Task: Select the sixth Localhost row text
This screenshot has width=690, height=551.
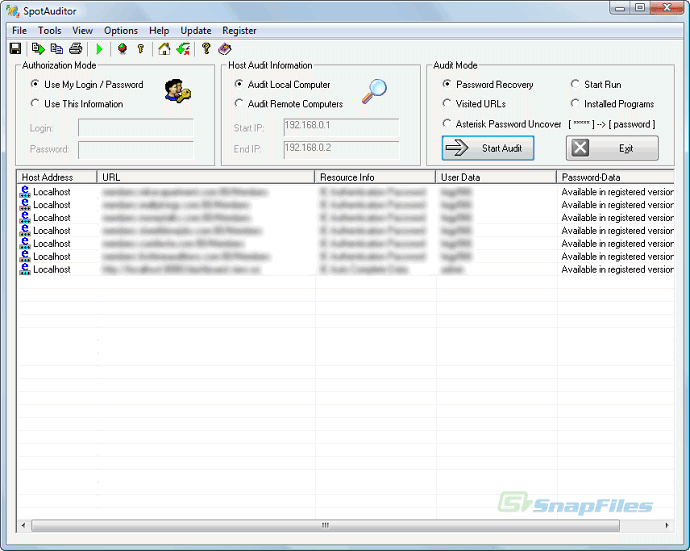Action: [52, 256]
